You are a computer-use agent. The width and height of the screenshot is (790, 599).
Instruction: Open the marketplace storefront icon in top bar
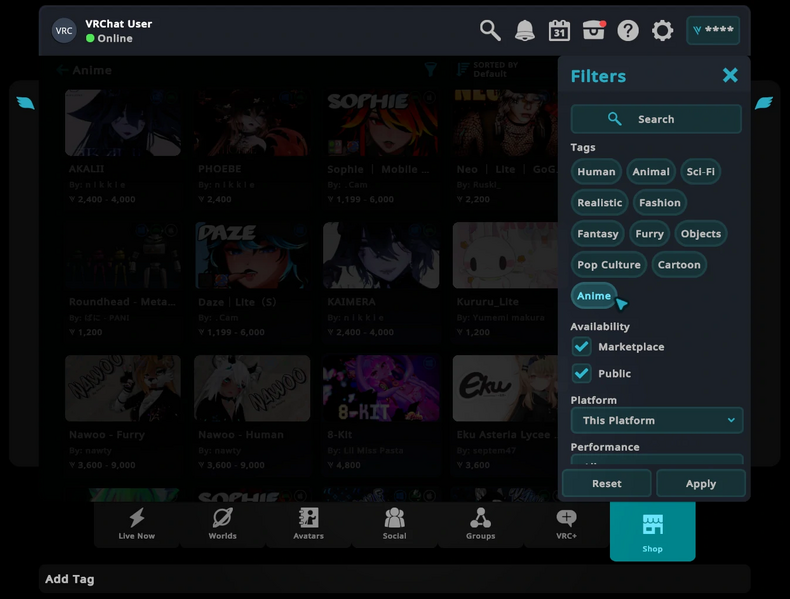pos(594,31)
